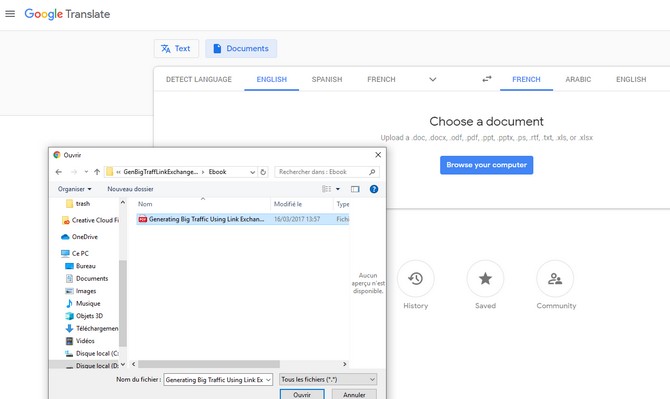This screenshot has height=399, width=670.
Task: Select the trash folder in sidebar
Action: (78, 204)
